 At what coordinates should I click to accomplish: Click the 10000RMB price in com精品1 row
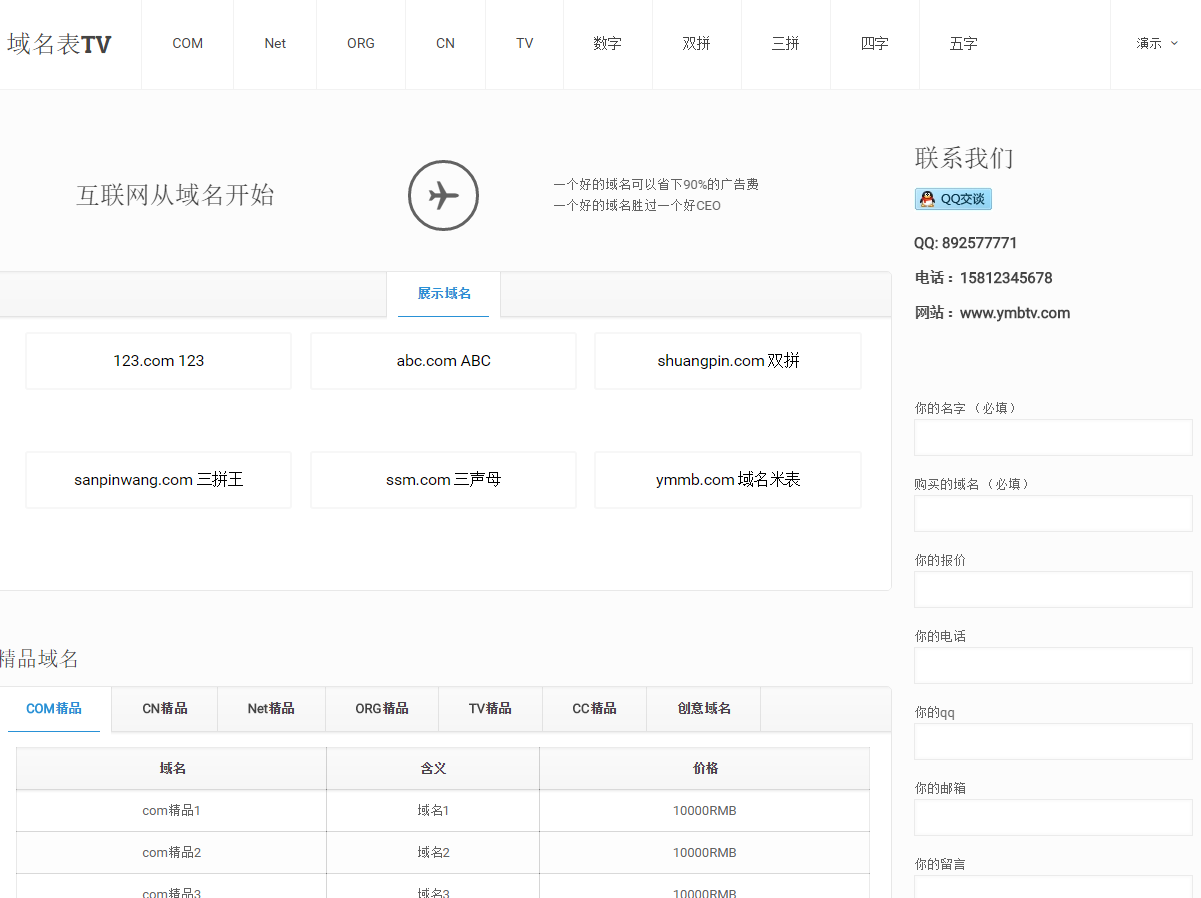click(705, 811)
